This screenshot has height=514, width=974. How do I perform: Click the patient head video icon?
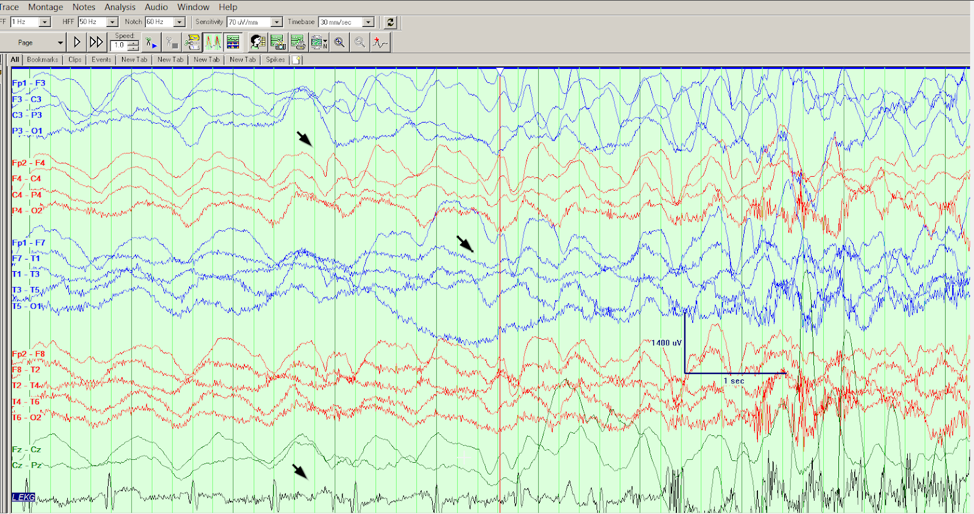tap(257, 43)
